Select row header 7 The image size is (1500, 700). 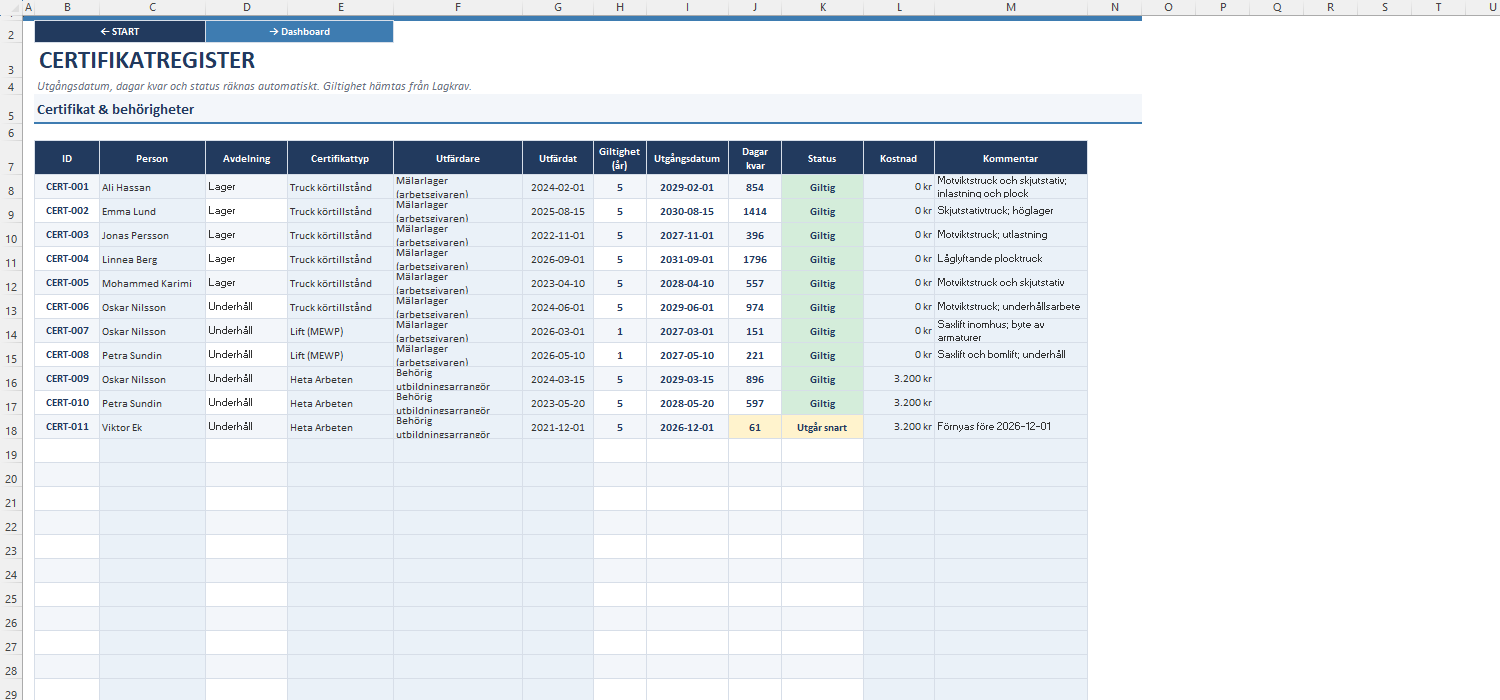[x=12, y=158]
